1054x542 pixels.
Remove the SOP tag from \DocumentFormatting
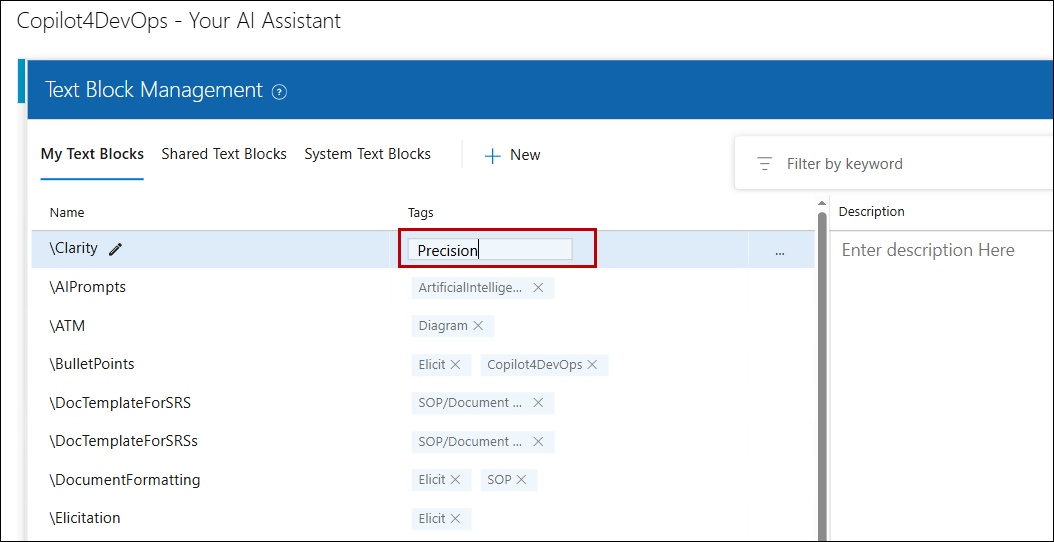[521, 479]
